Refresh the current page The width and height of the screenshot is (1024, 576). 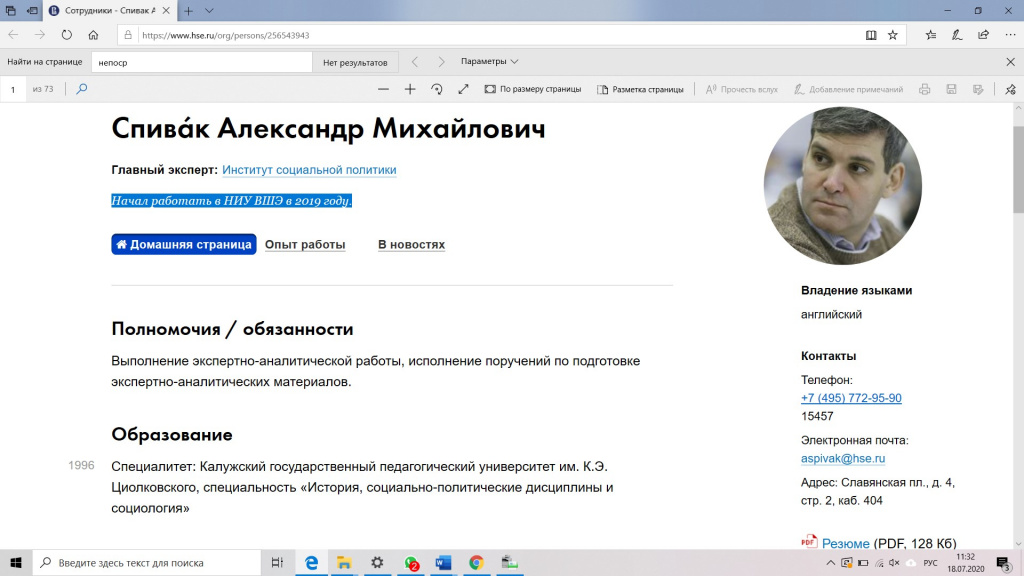(x=67, y=35)
